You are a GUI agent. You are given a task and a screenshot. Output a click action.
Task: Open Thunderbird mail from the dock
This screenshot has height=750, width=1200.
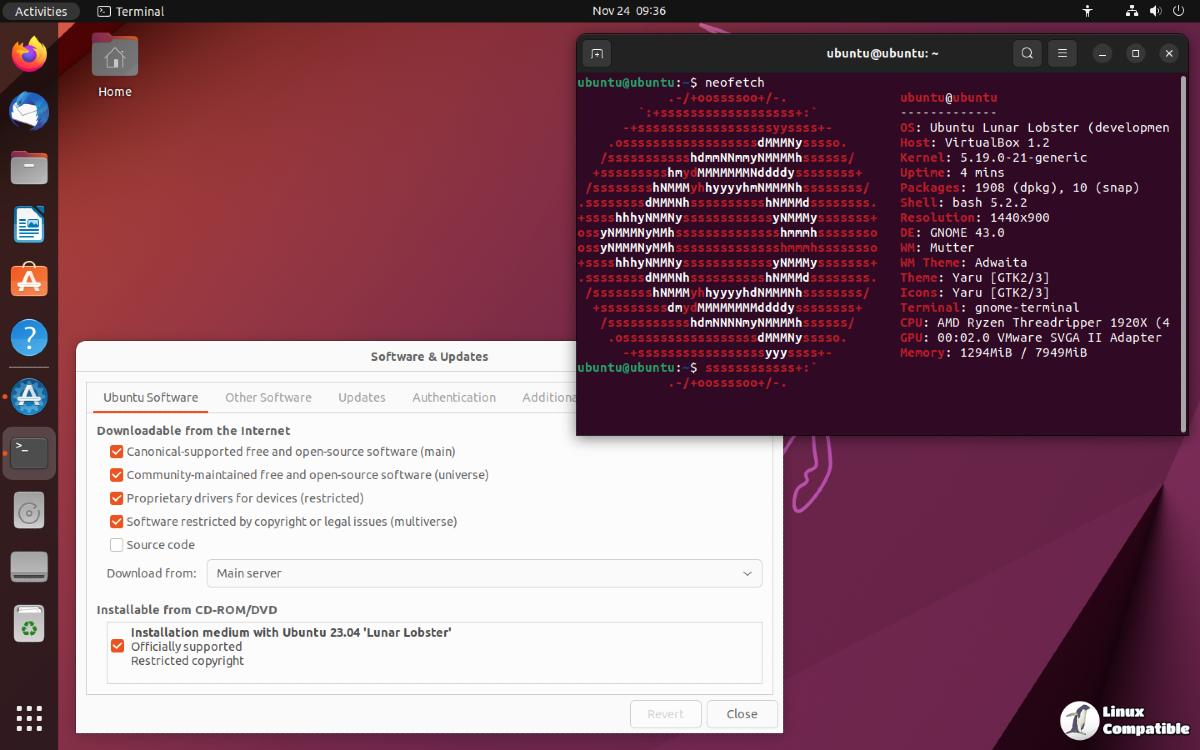[x=29, y=111]
